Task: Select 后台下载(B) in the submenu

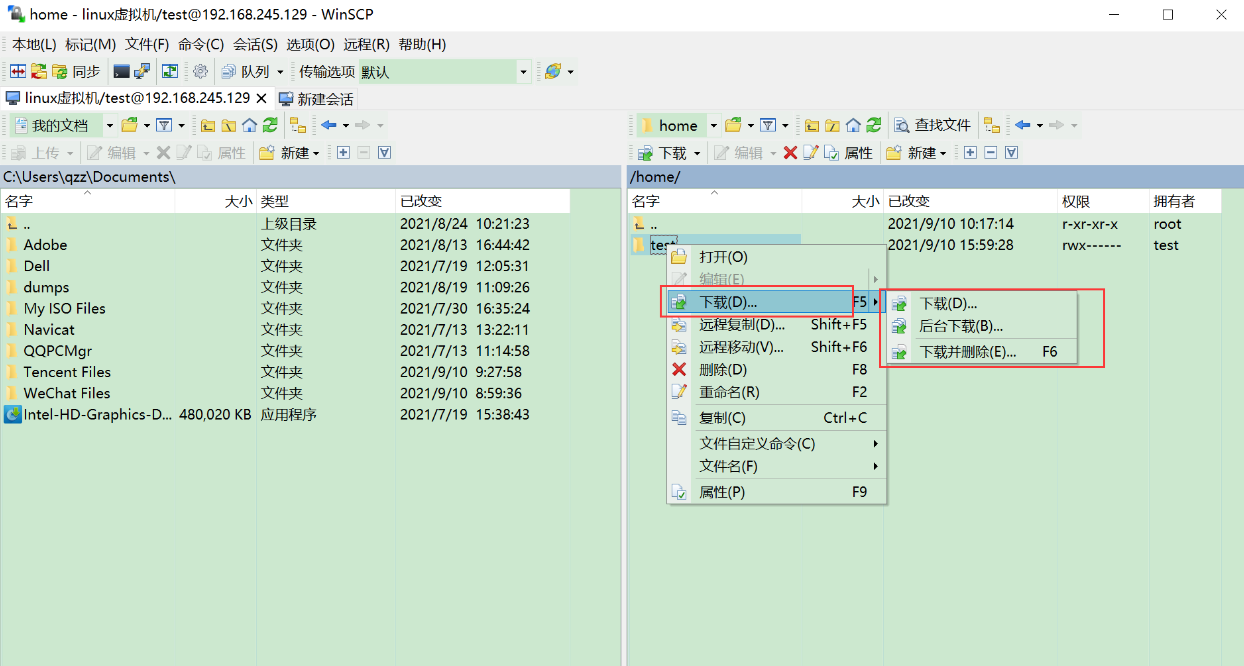Action: click(x=981, y=326)
